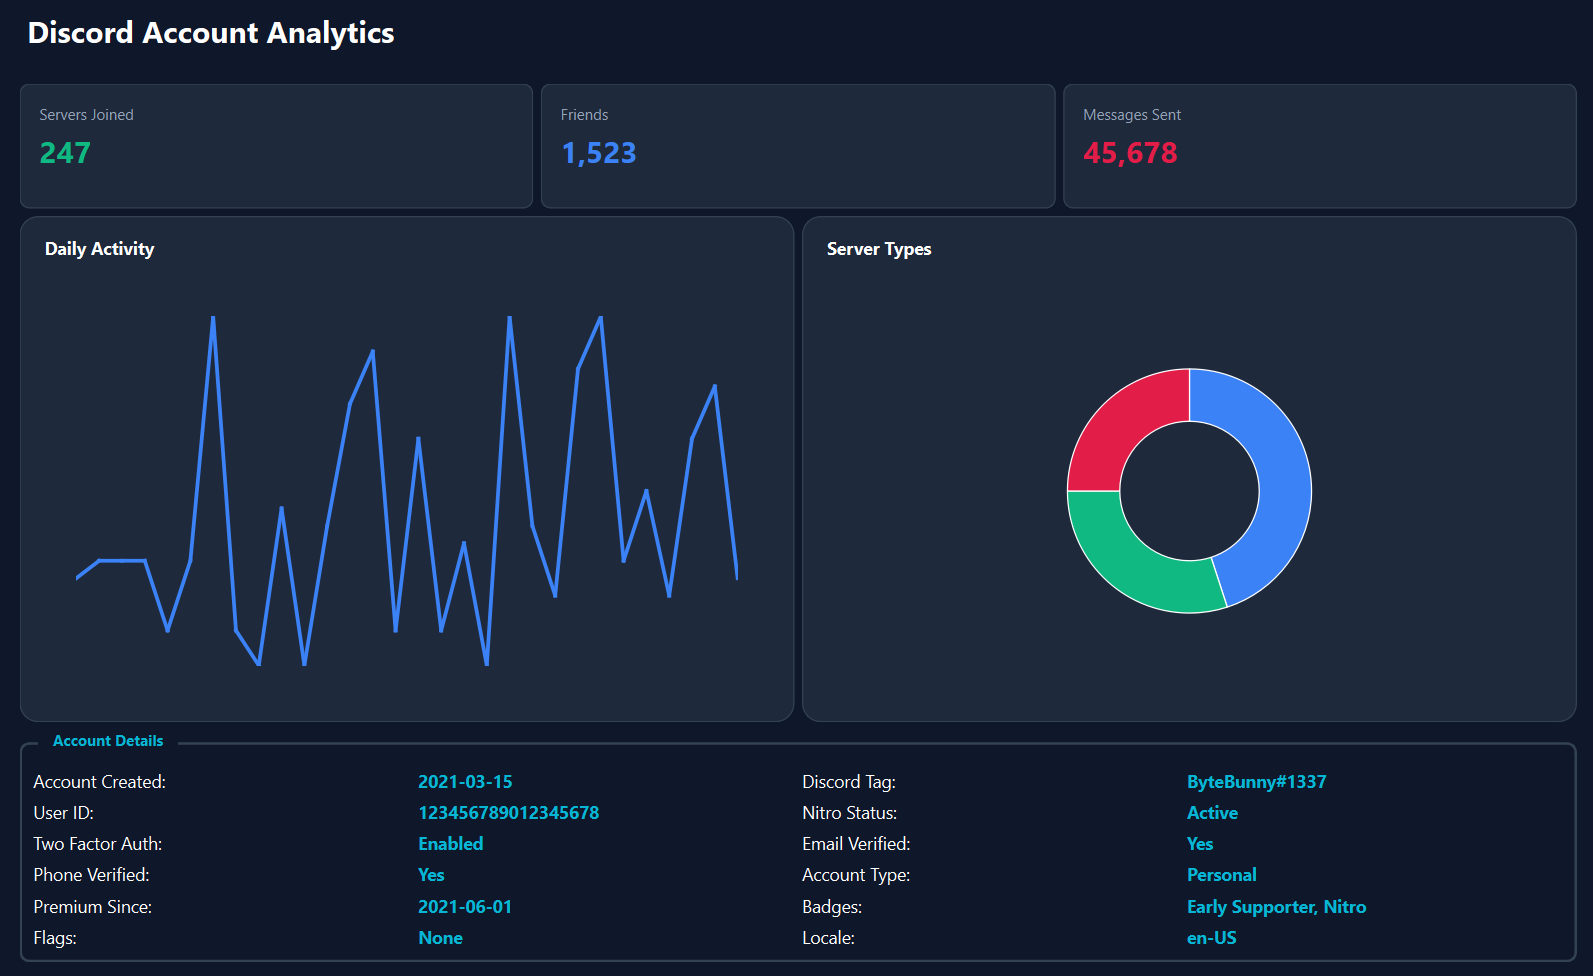The width and height of the screenshot is (1593, 976).
Task: Click the Premium Since date 2021-06-01
Action: pos(465,907)
